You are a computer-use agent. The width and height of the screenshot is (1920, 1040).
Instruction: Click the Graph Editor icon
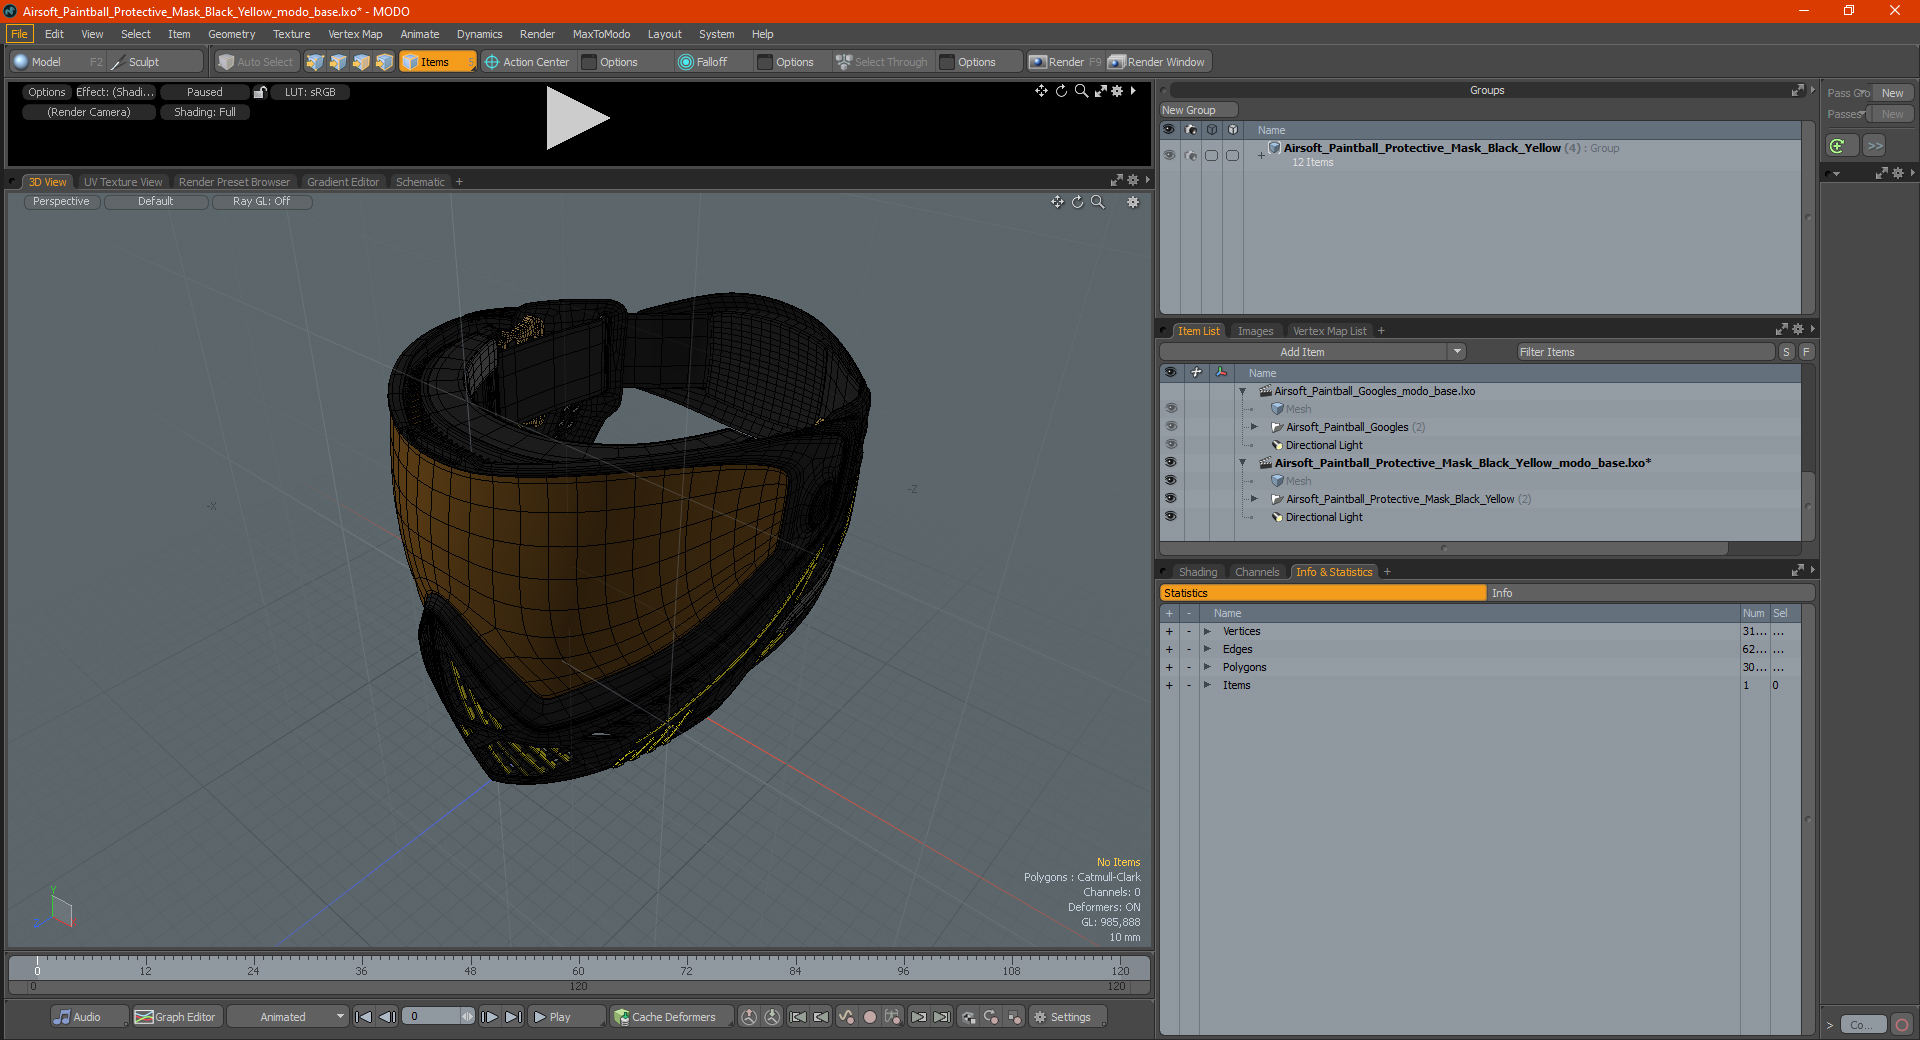[x=144, y=1017]
